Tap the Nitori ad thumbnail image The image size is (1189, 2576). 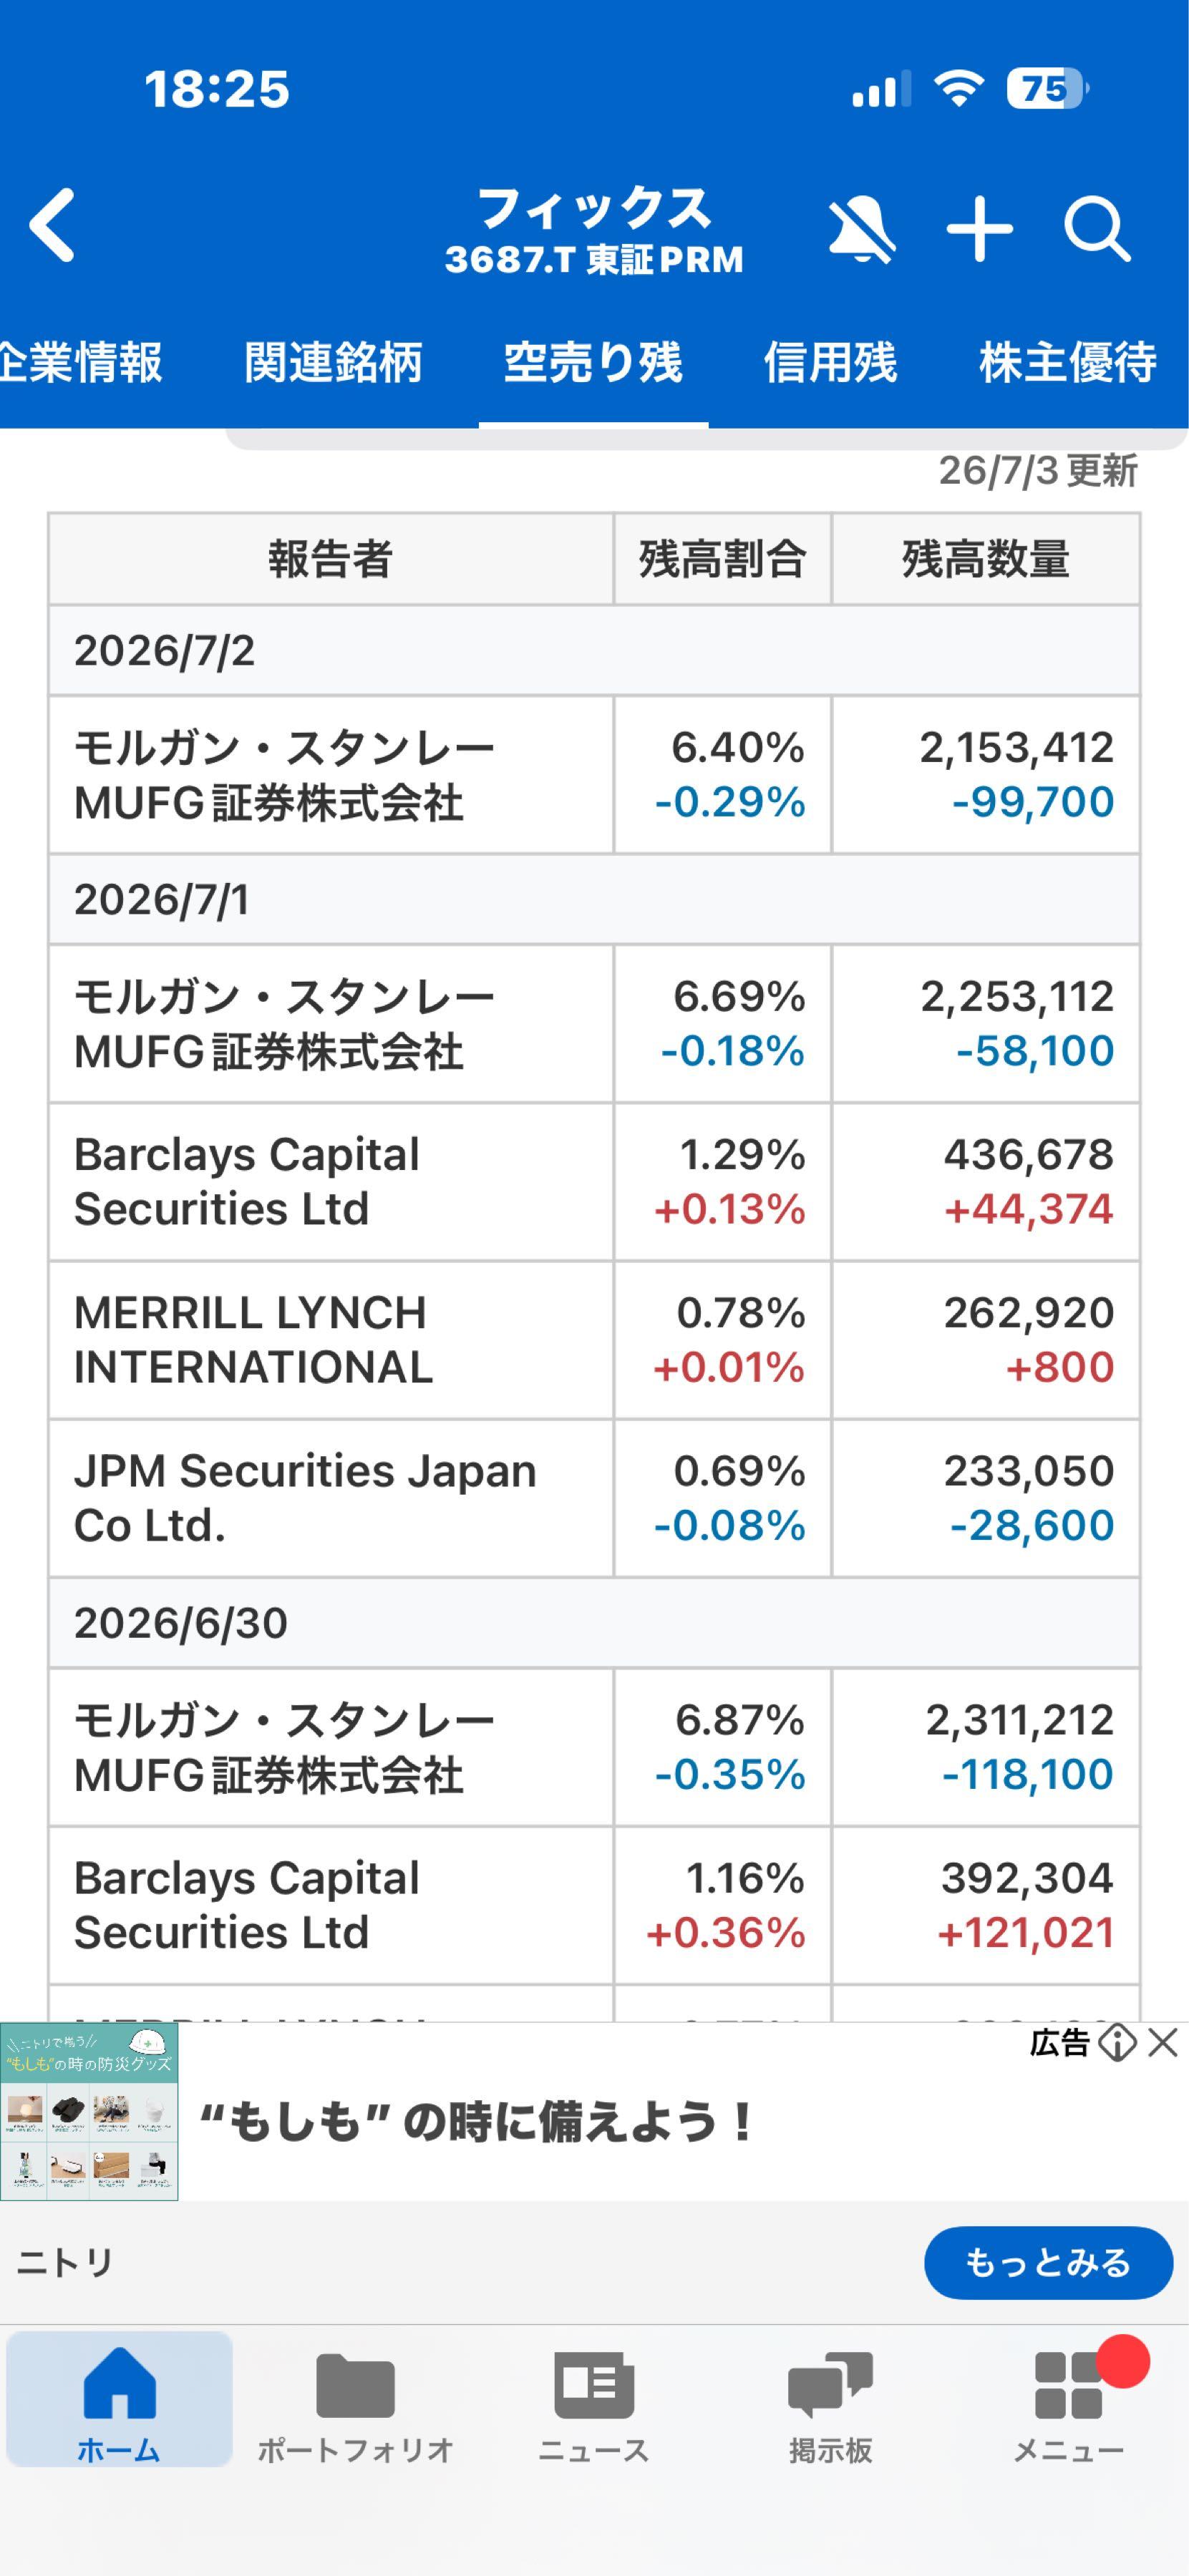point(89,2111)
